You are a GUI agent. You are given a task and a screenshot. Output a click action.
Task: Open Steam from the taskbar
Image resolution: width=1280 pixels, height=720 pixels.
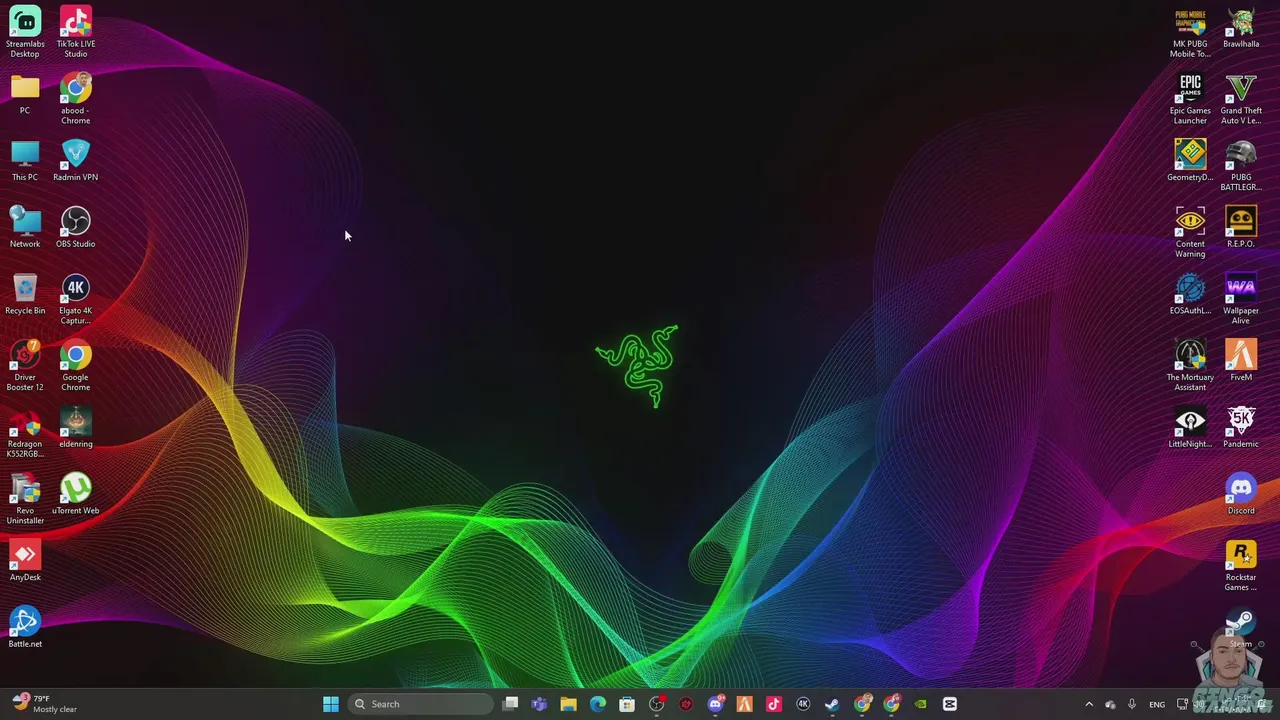832,704
